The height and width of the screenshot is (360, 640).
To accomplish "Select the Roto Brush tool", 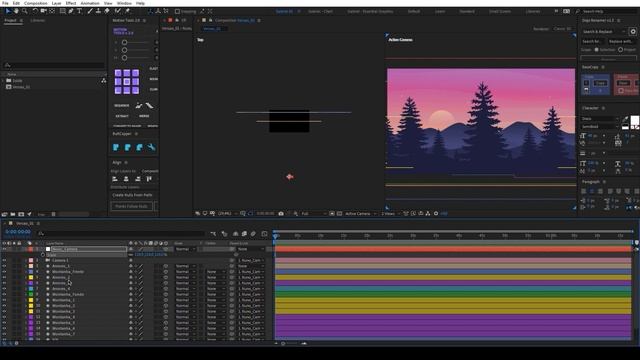I will 118,11.
